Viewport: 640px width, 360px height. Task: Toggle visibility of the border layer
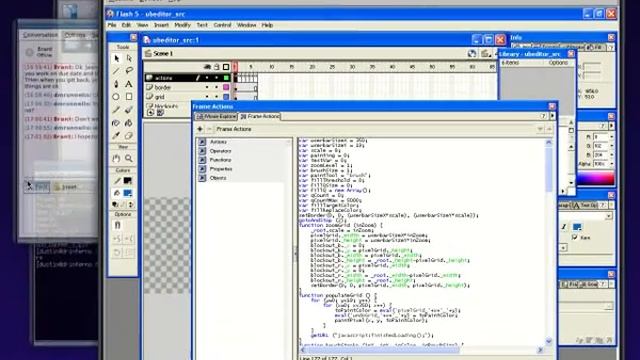coord(207,87)
